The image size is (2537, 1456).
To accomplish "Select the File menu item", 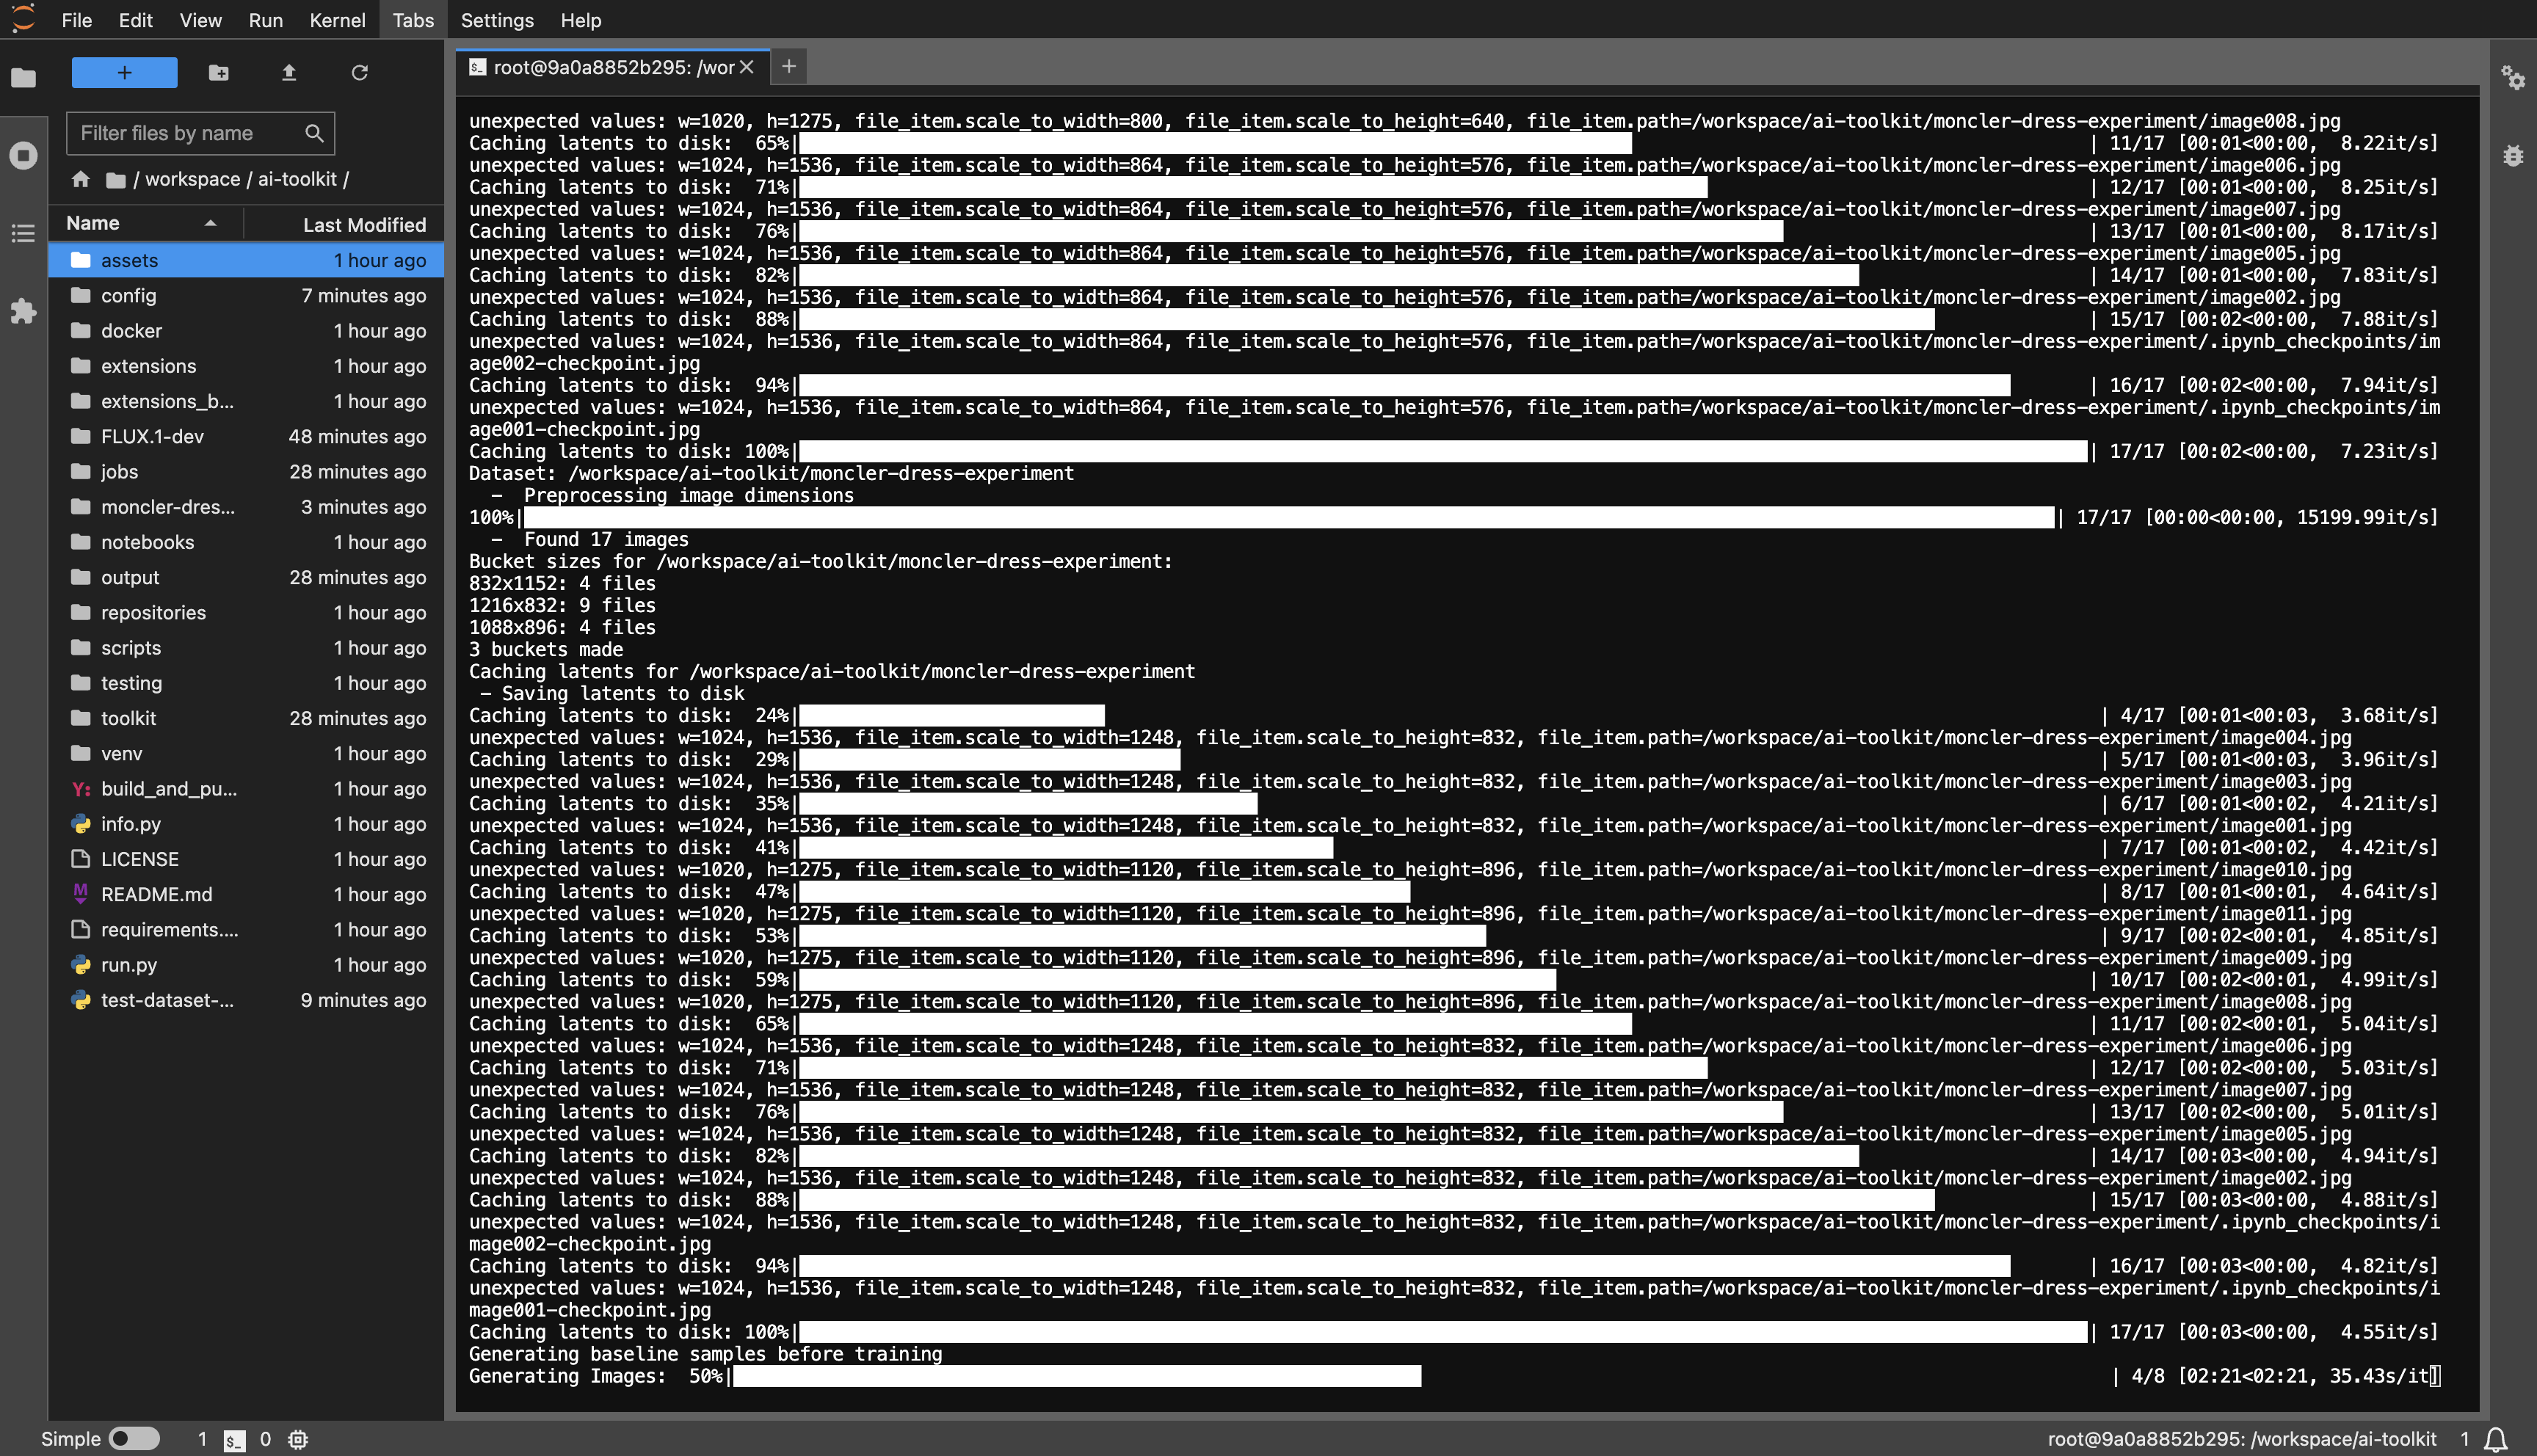I will (x=75, y=19).
